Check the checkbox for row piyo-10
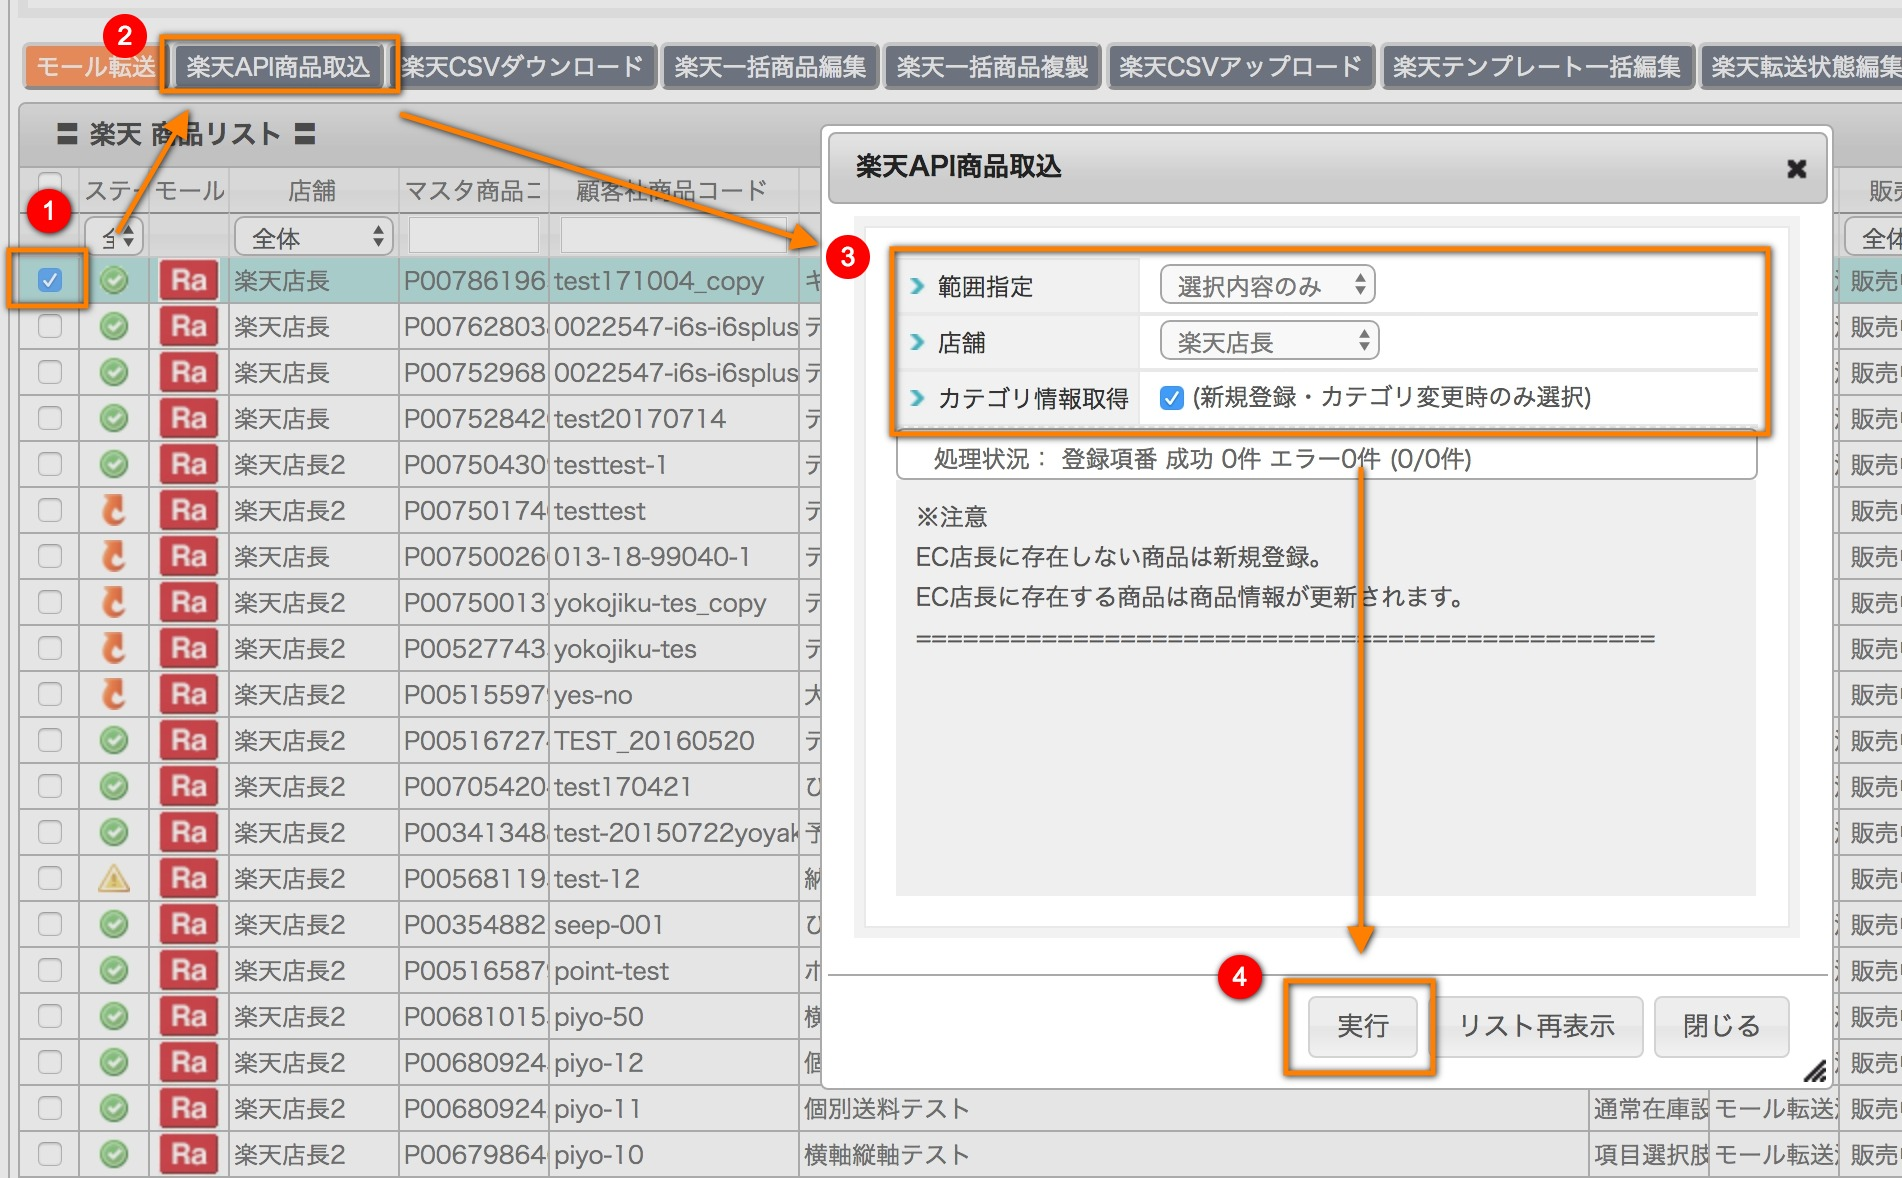The height and width of the screenshot is (1178, 1902). tap(49, 1154)
